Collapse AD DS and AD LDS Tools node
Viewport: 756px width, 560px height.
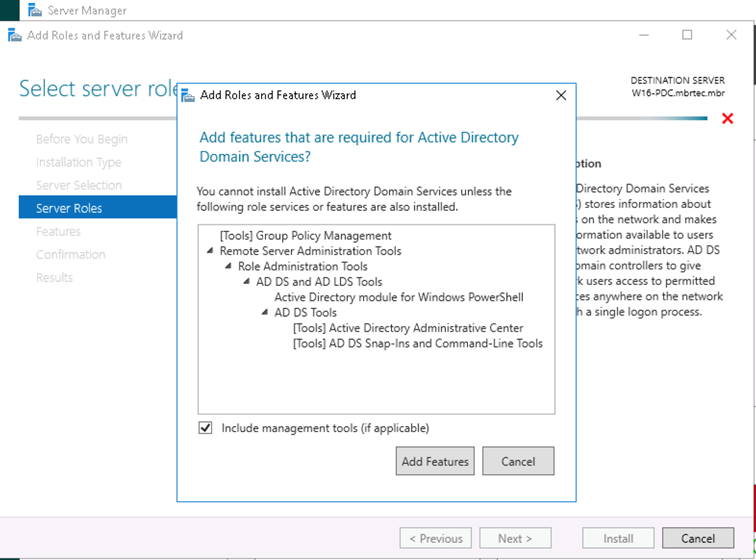click(x=247, y=282)
